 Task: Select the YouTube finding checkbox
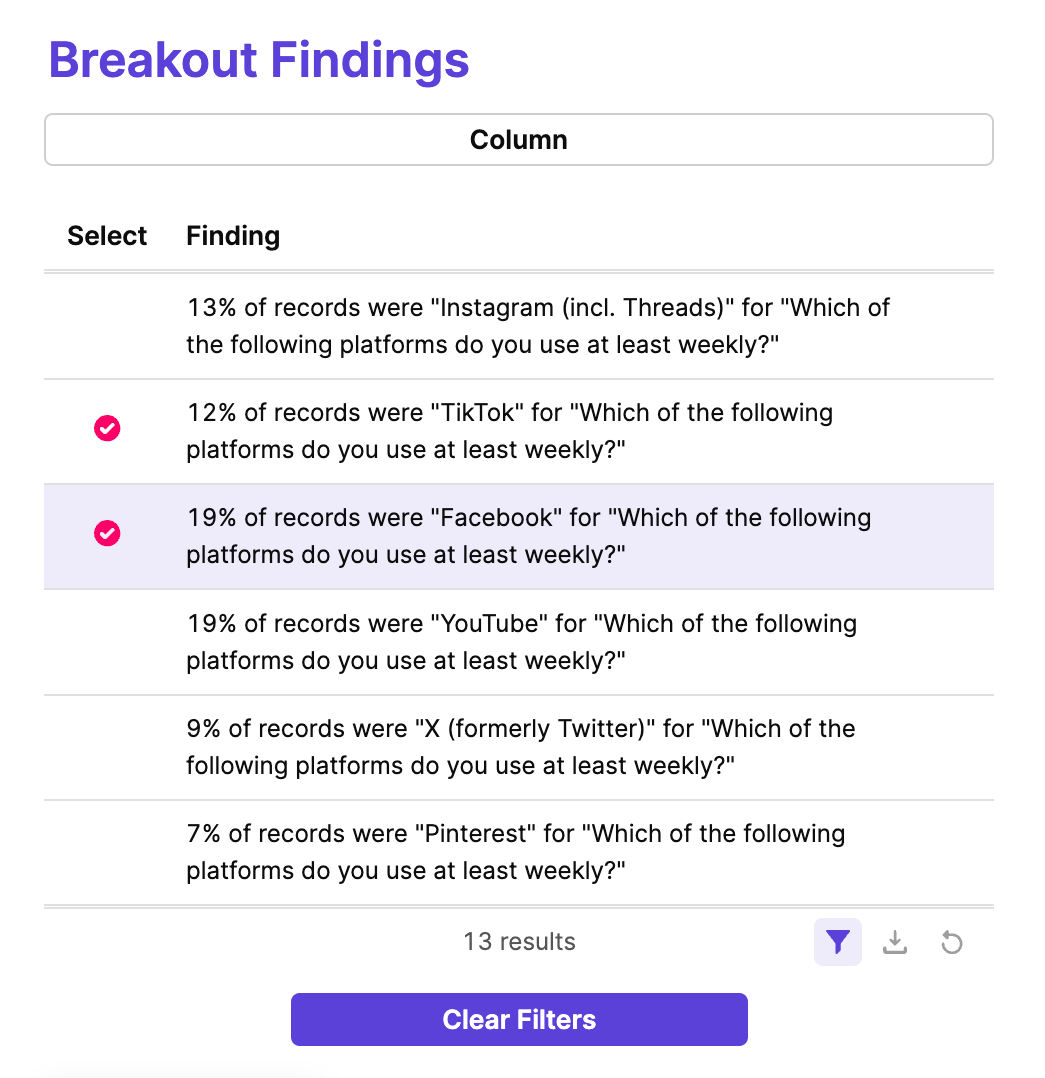coord(107,641)
